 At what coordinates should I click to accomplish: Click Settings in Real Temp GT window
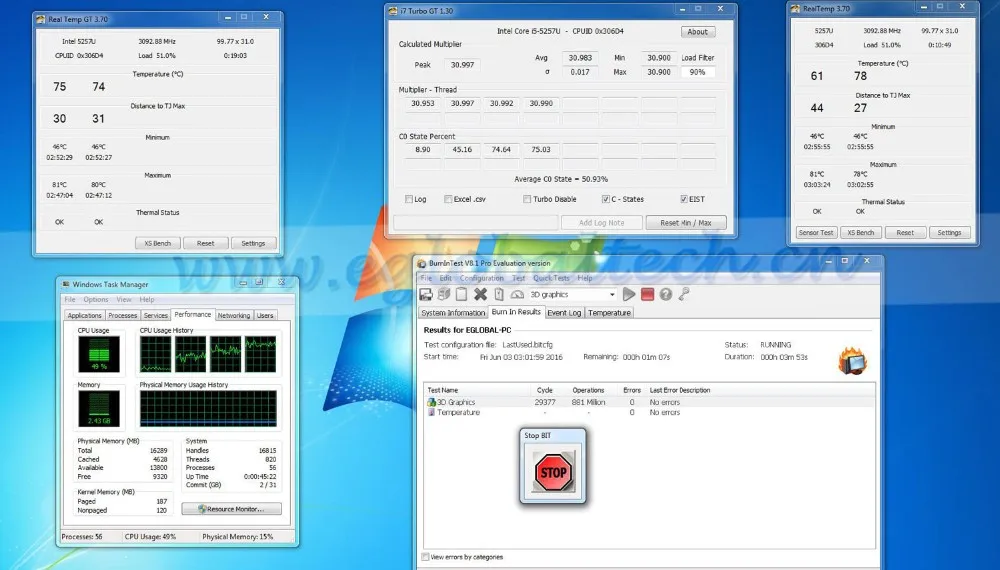[253, 243]
